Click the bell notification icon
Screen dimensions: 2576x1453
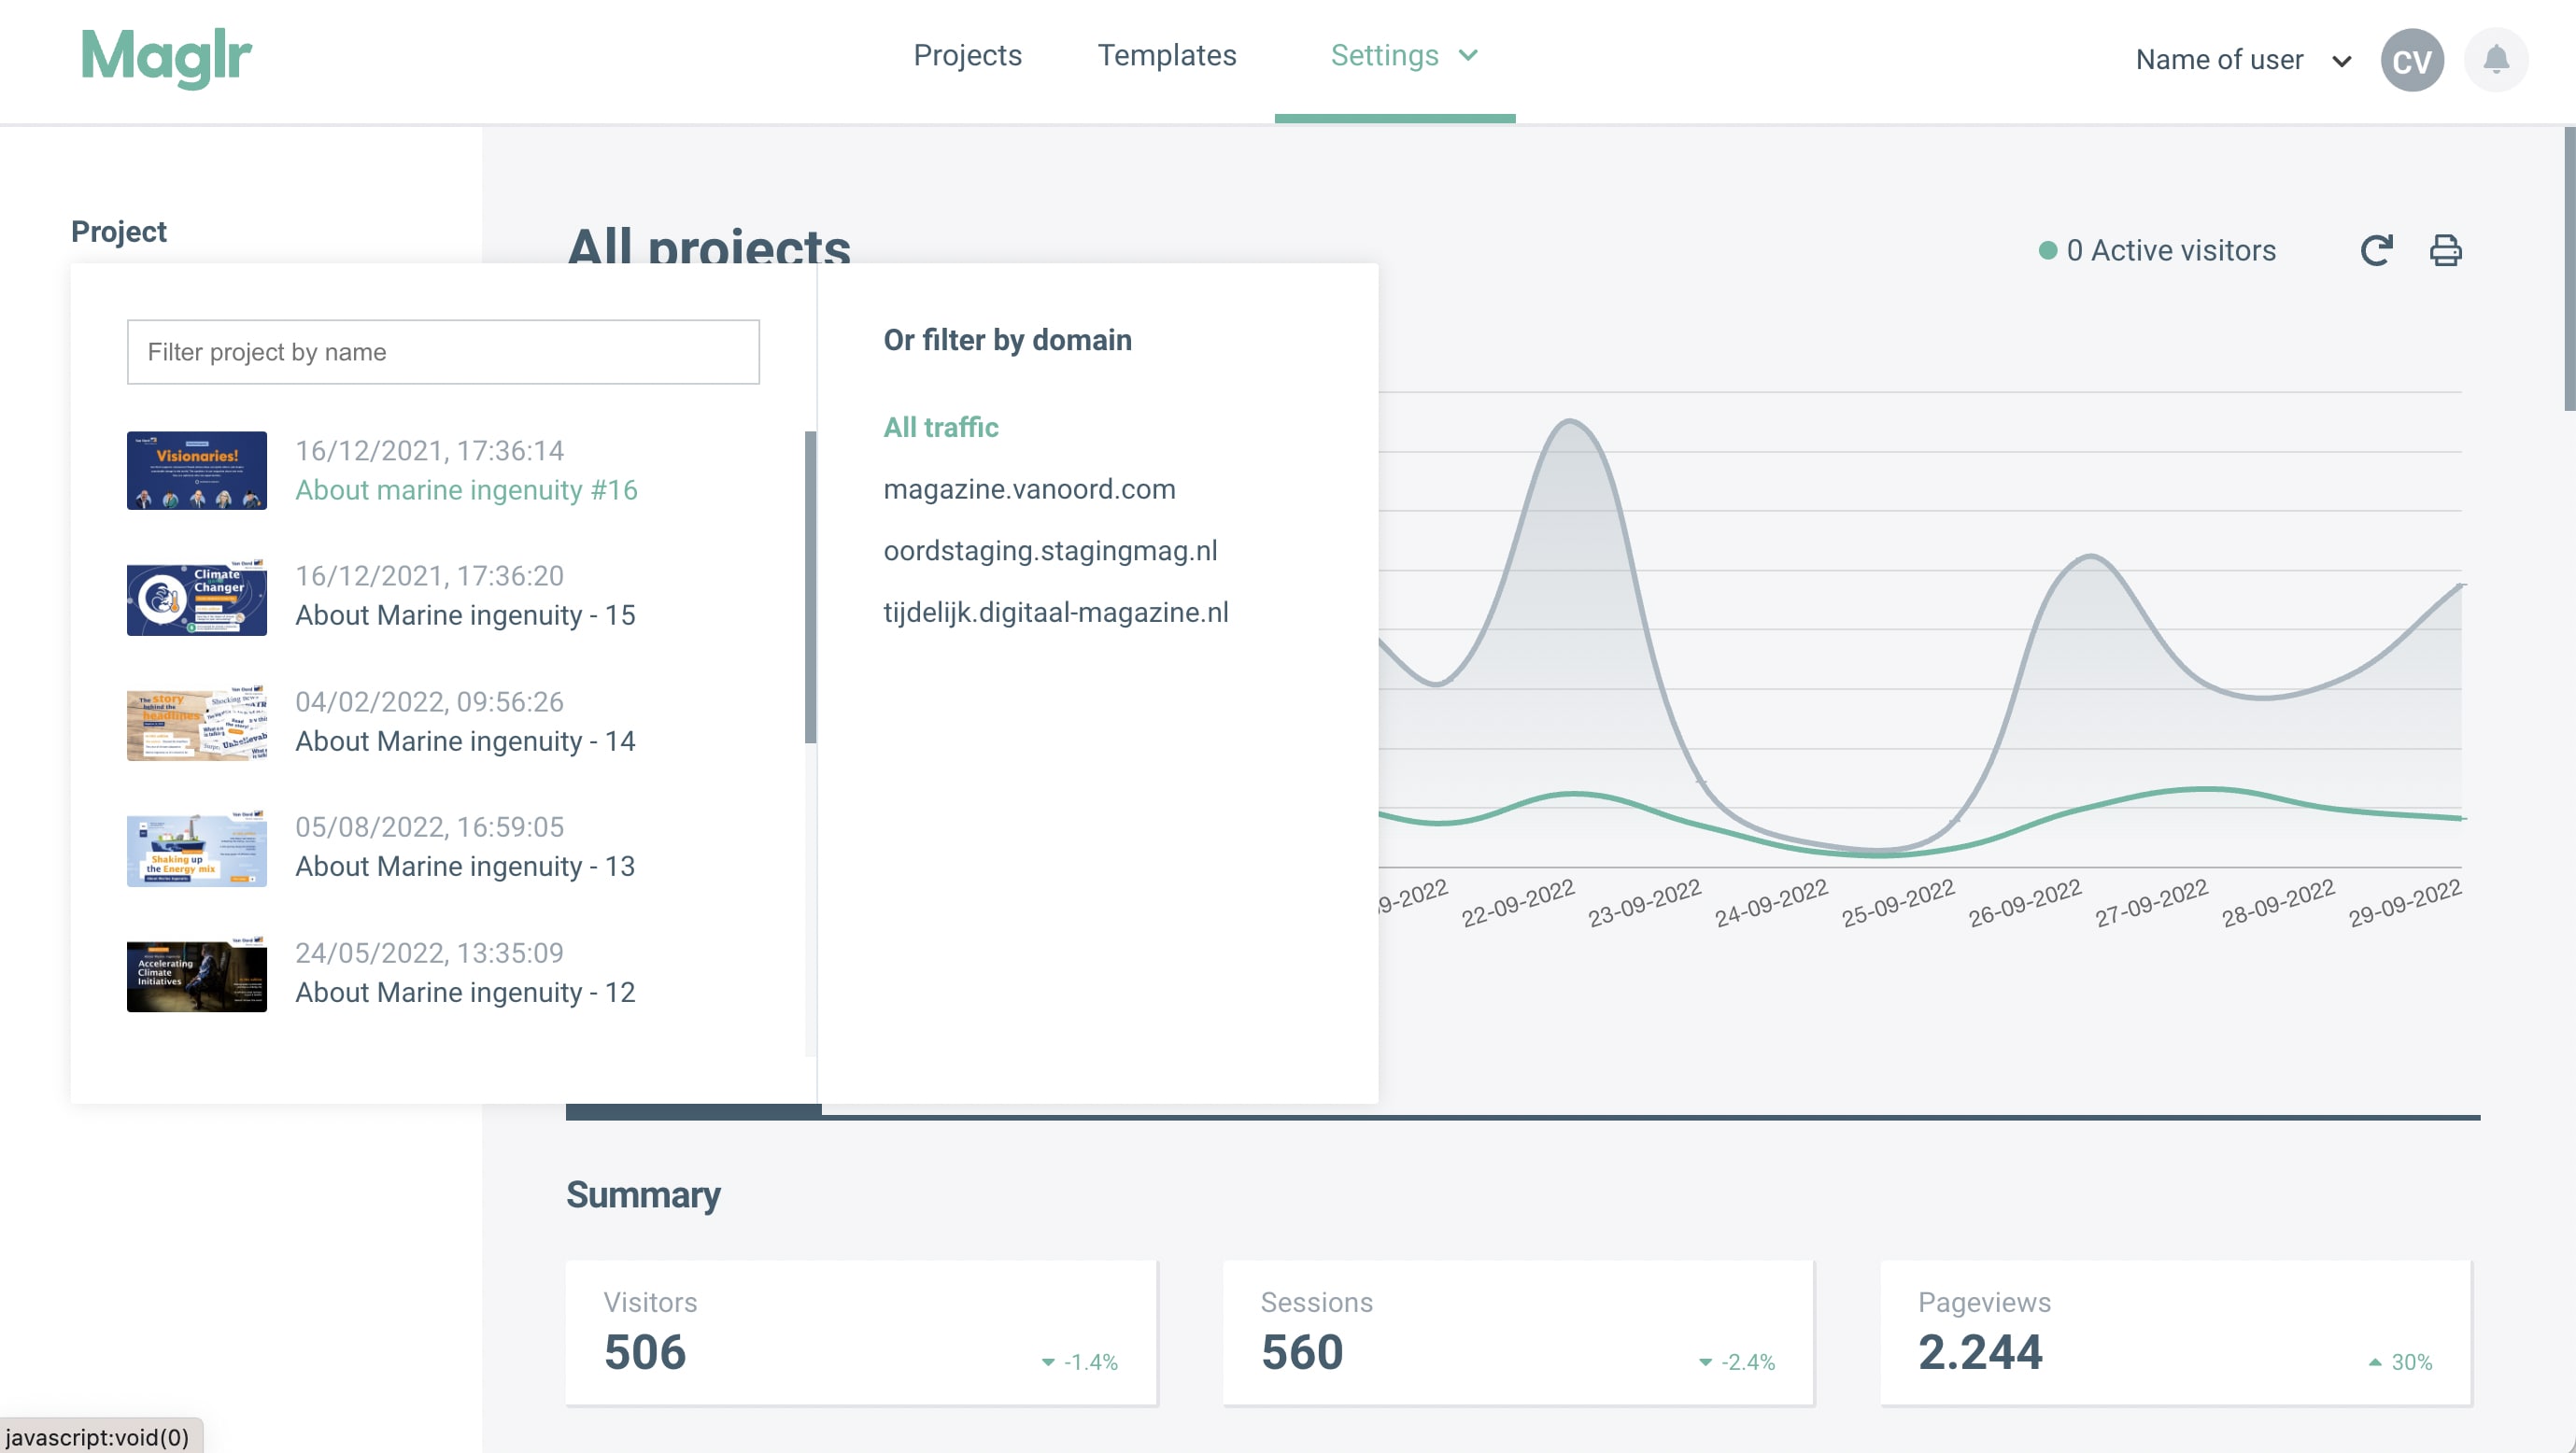tap(2495, 59)
